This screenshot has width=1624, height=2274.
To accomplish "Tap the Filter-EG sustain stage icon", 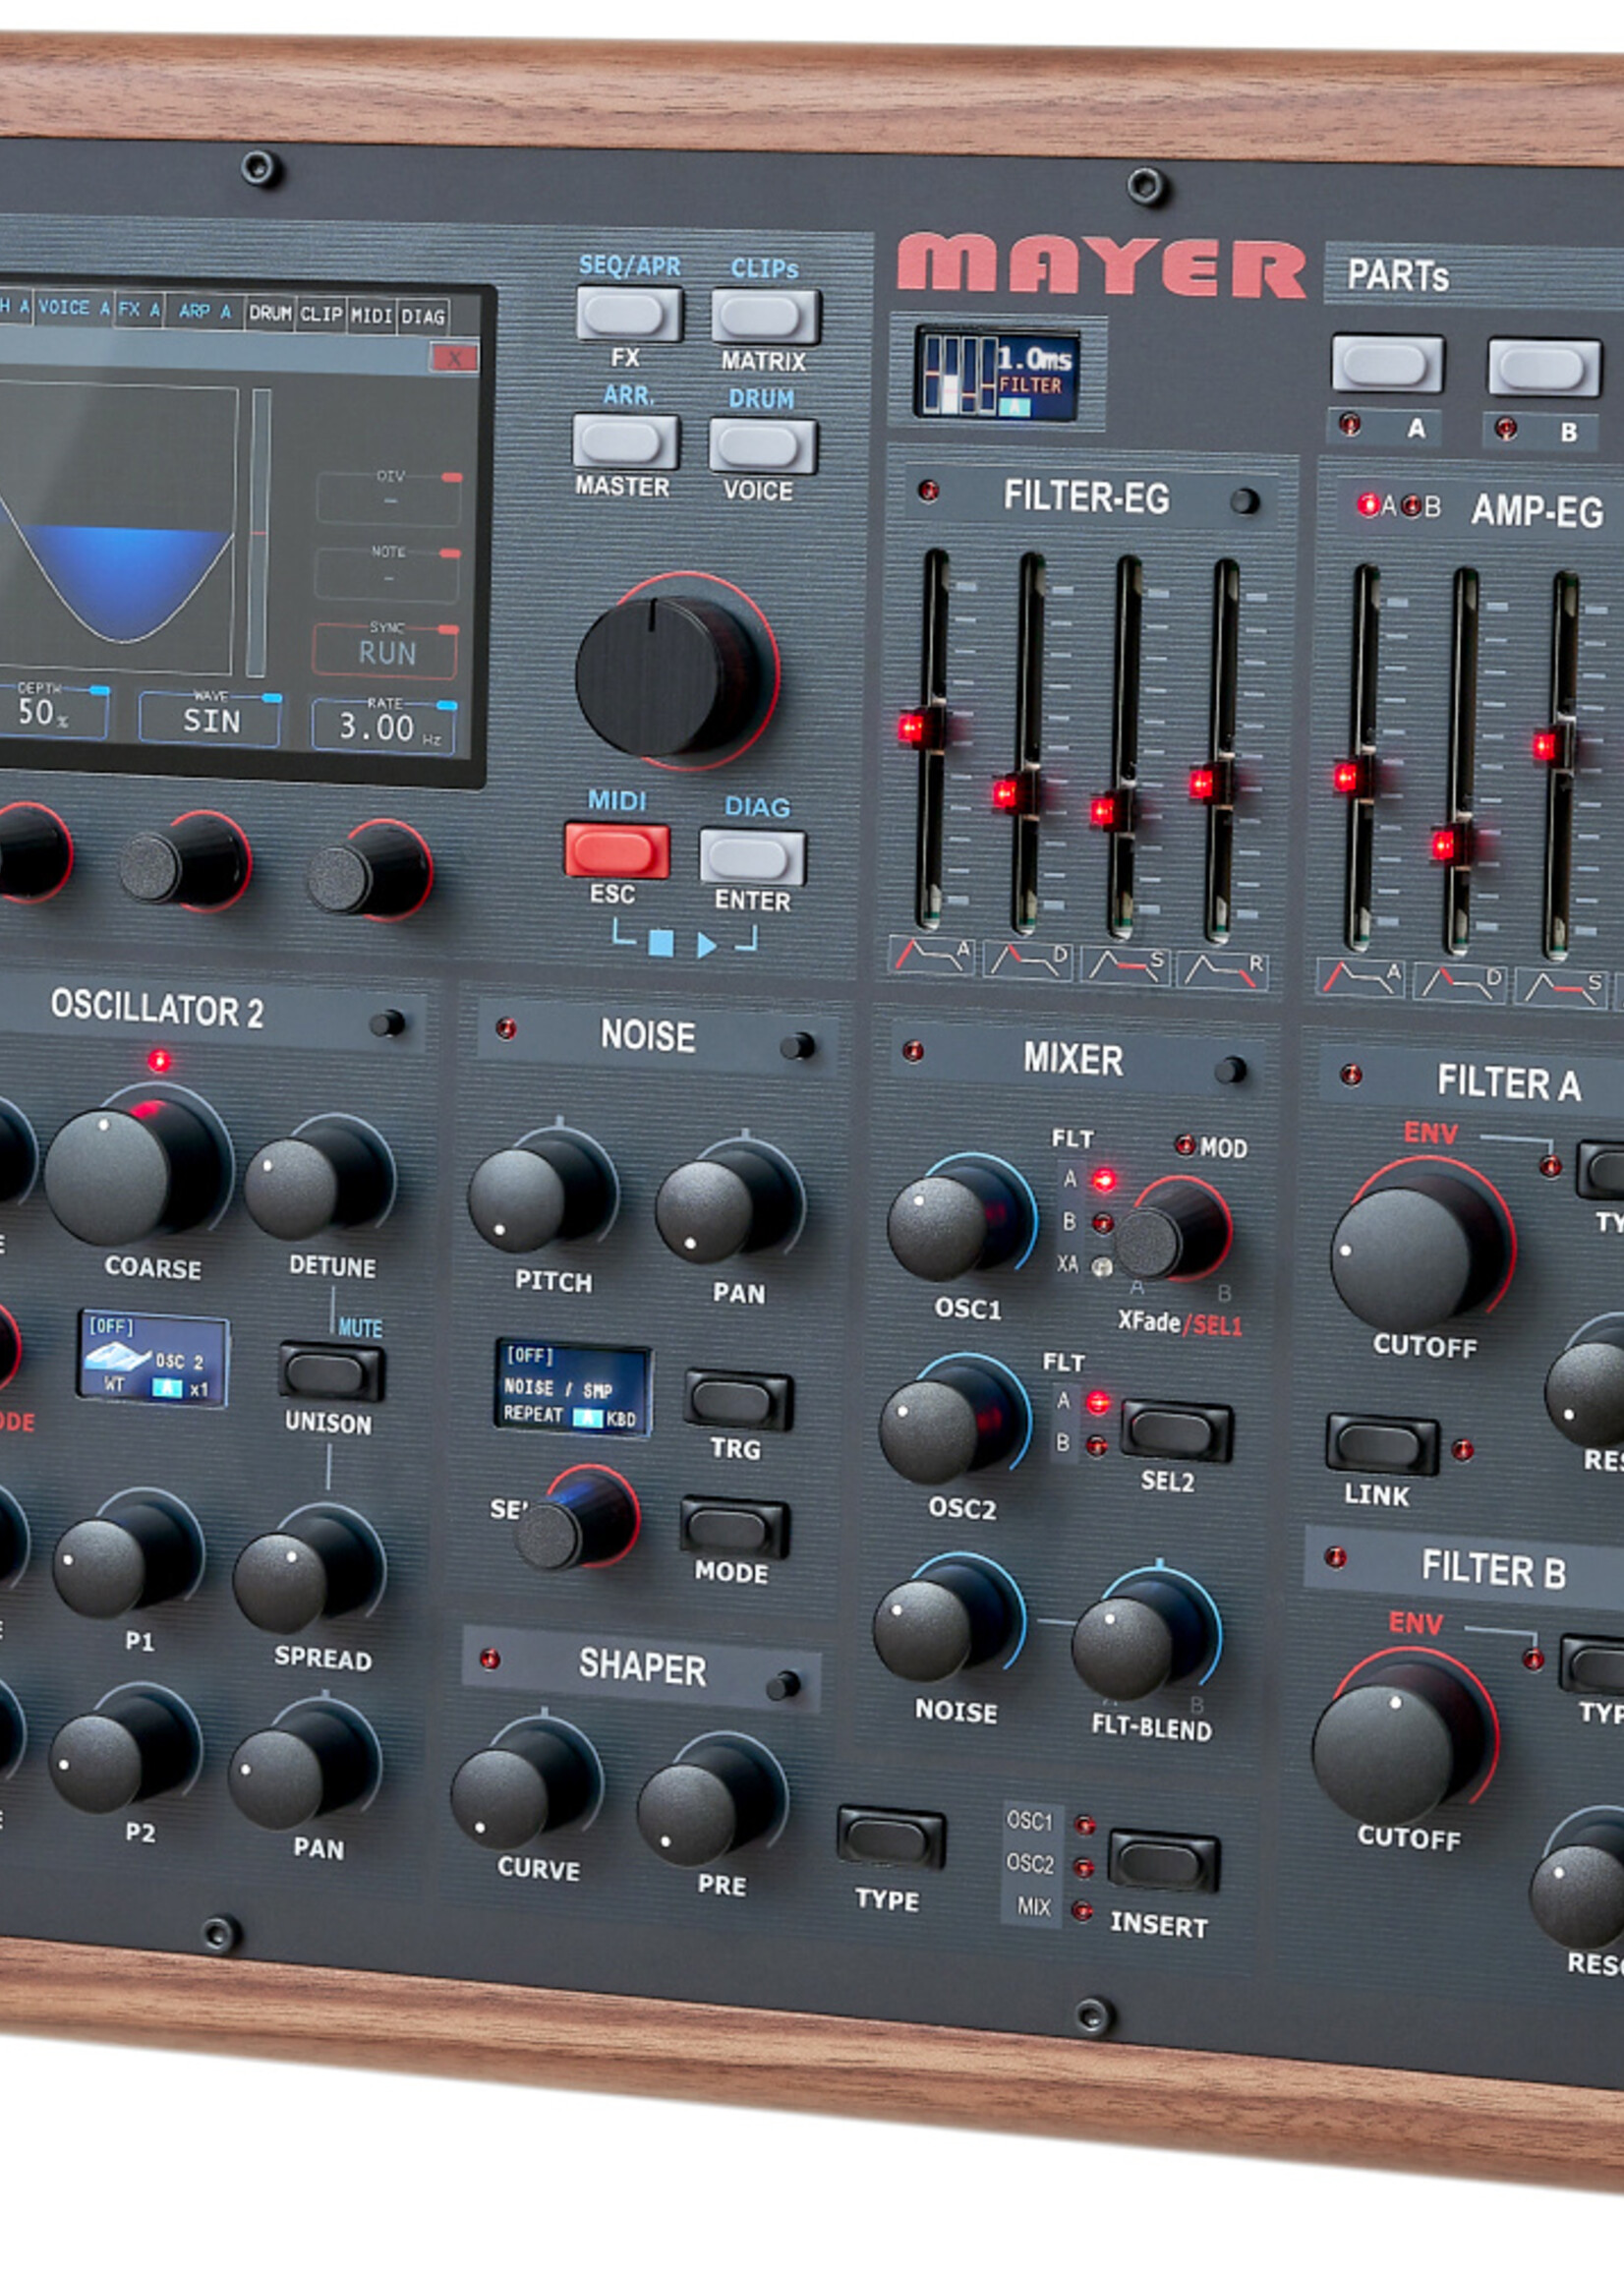I will (x=1125, y=966).
